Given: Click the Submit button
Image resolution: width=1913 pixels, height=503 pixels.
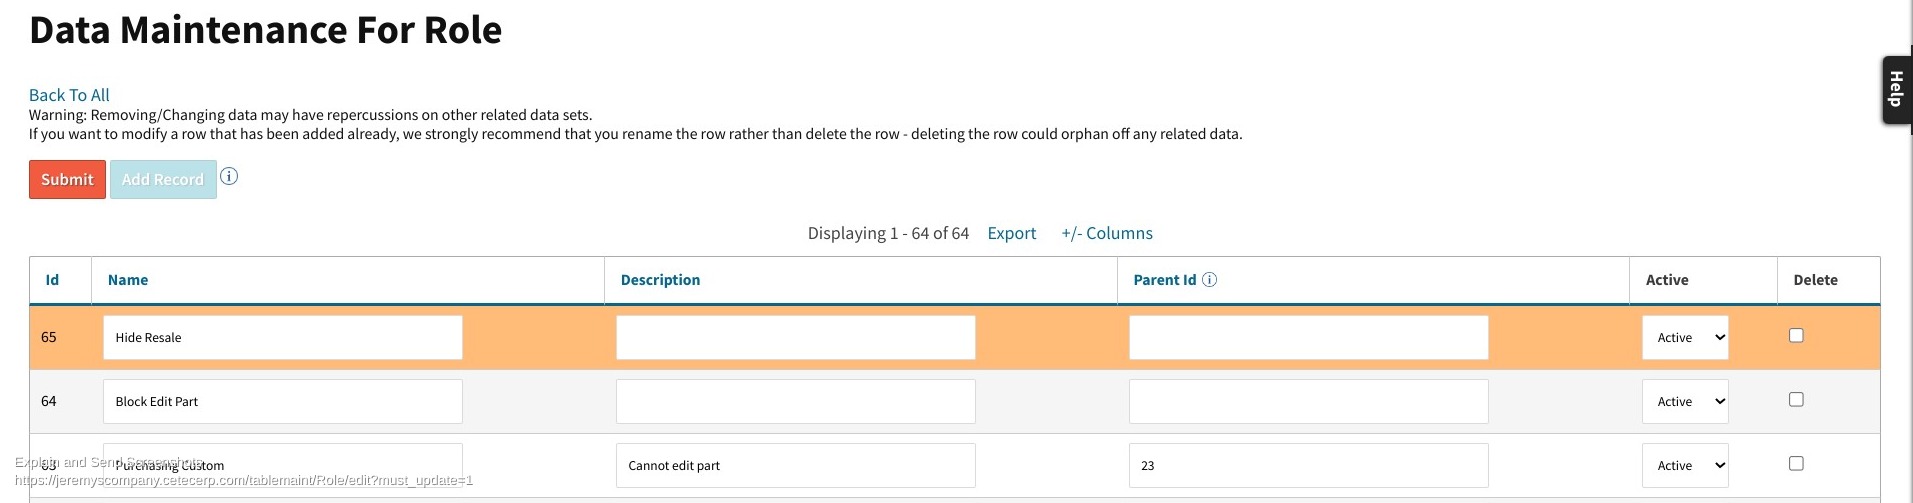Looking at the screenshot, I should point(67,180).
